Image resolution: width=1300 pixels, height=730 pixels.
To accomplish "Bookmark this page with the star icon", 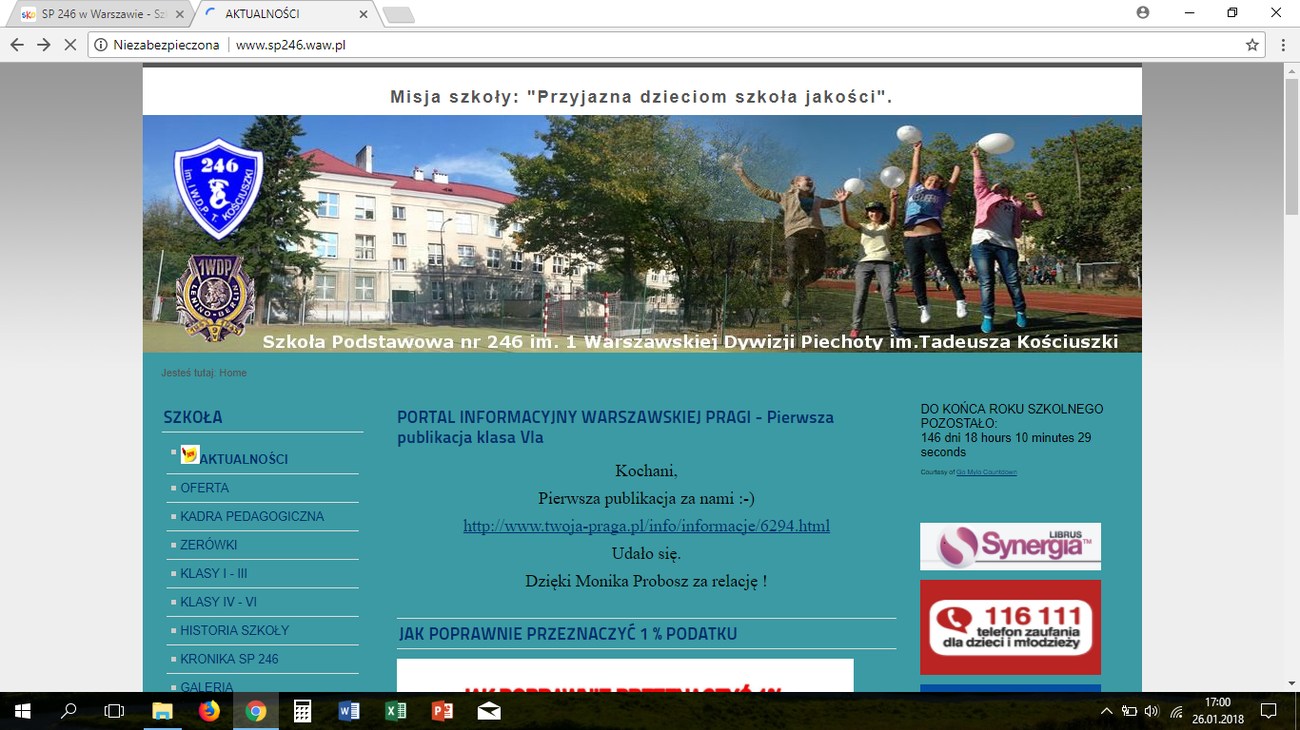I will pyautogui.click(x=1252, y=45).
